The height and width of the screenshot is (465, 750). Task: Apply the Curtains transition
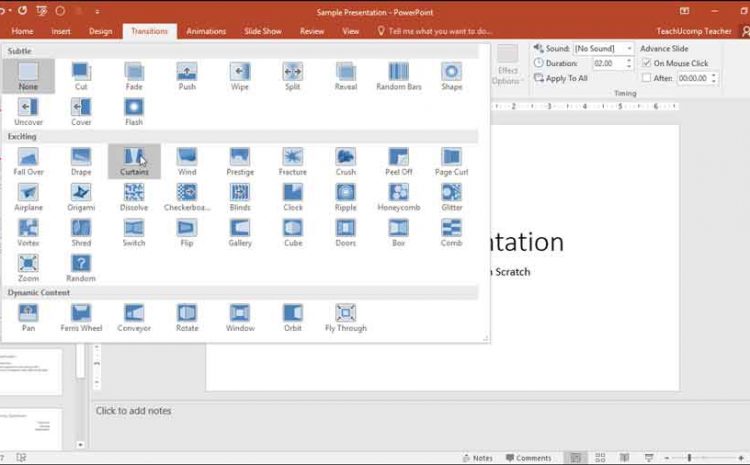tap(134, 161)
